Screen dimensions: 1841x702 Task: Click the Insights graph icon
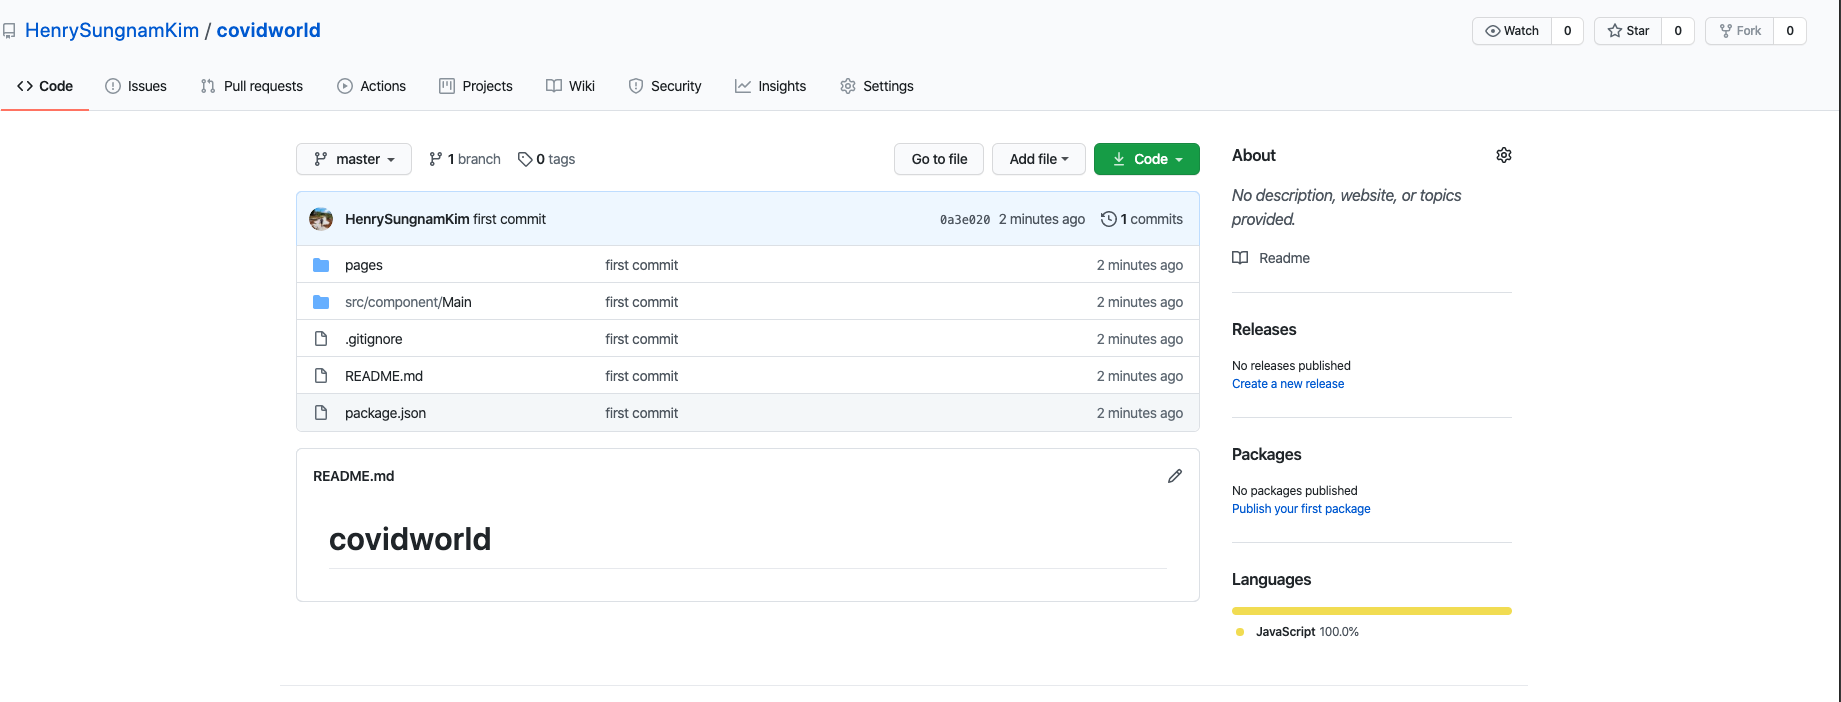pos(743,86)
